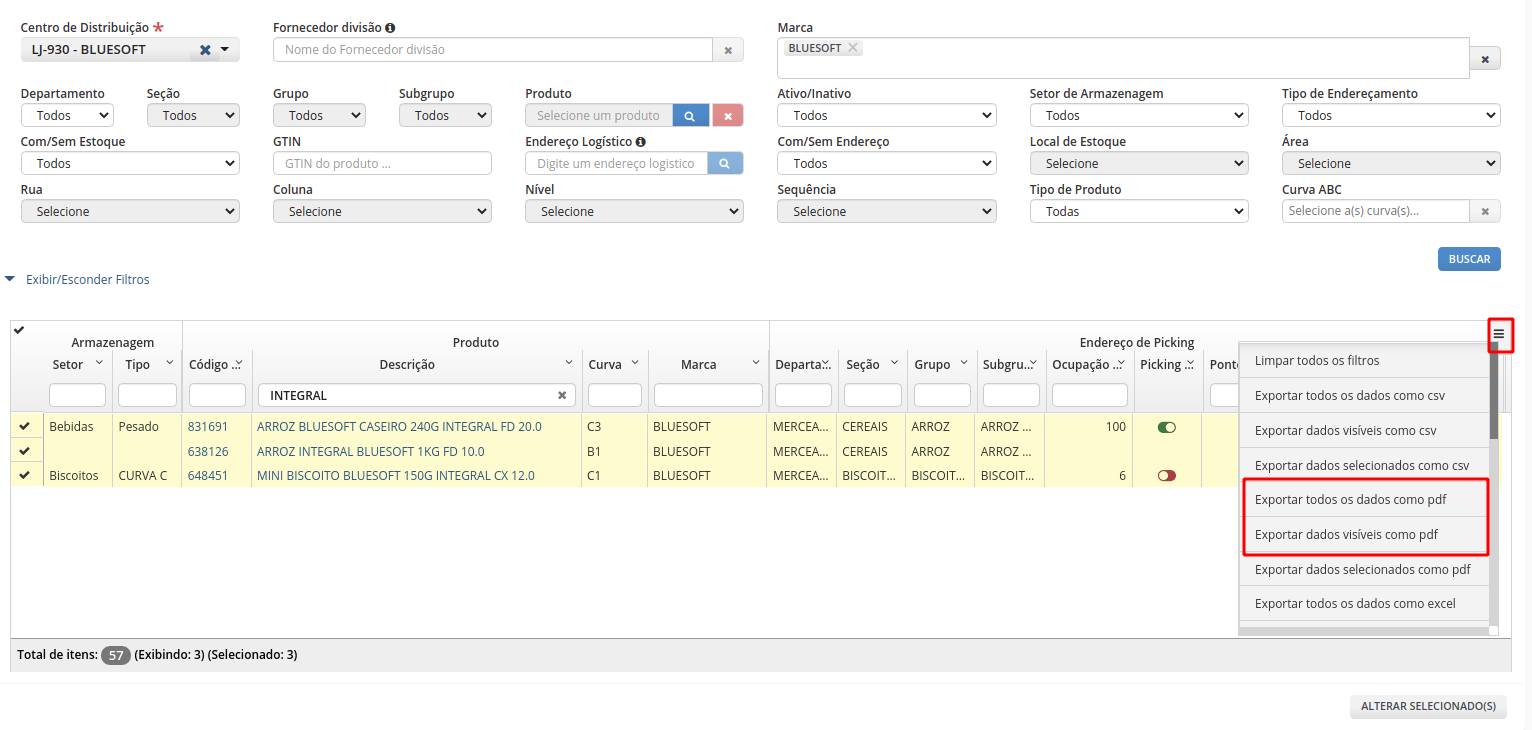Image resolution: width=1532 pixels, height=730 pixels.
Task: Choose Exportar dados visíveis como pdf
Action: [1364, 534]
